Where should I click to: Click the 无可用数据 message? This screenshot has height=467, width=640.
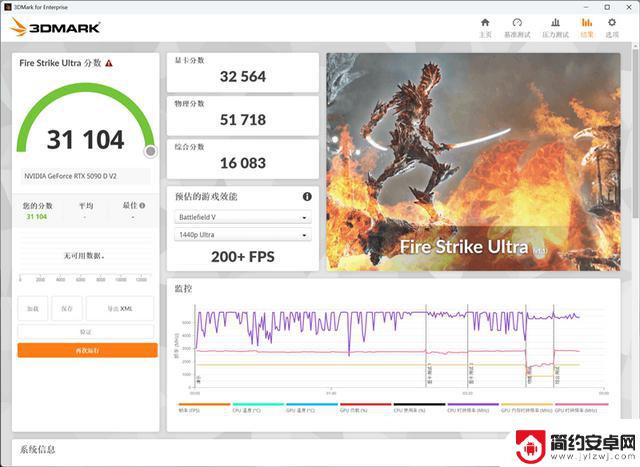coord(84,256)
